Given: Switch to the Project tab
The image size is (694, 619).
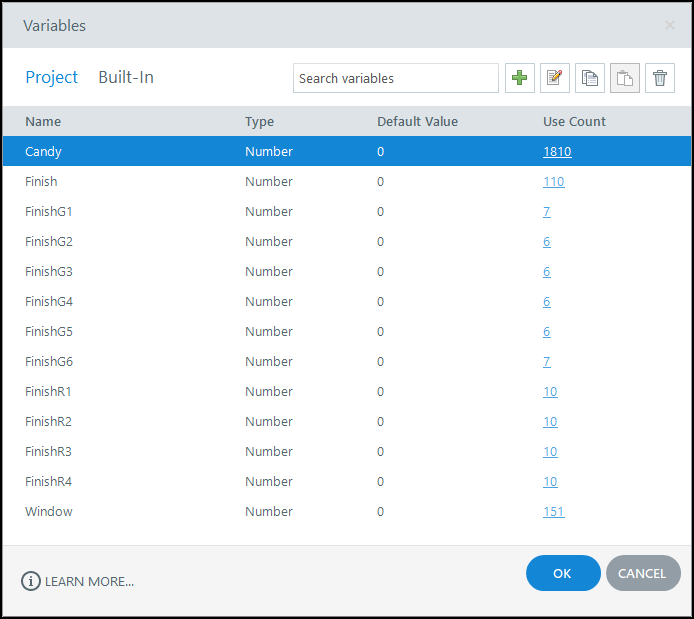Looking at the screenshot, I should 52,77.
